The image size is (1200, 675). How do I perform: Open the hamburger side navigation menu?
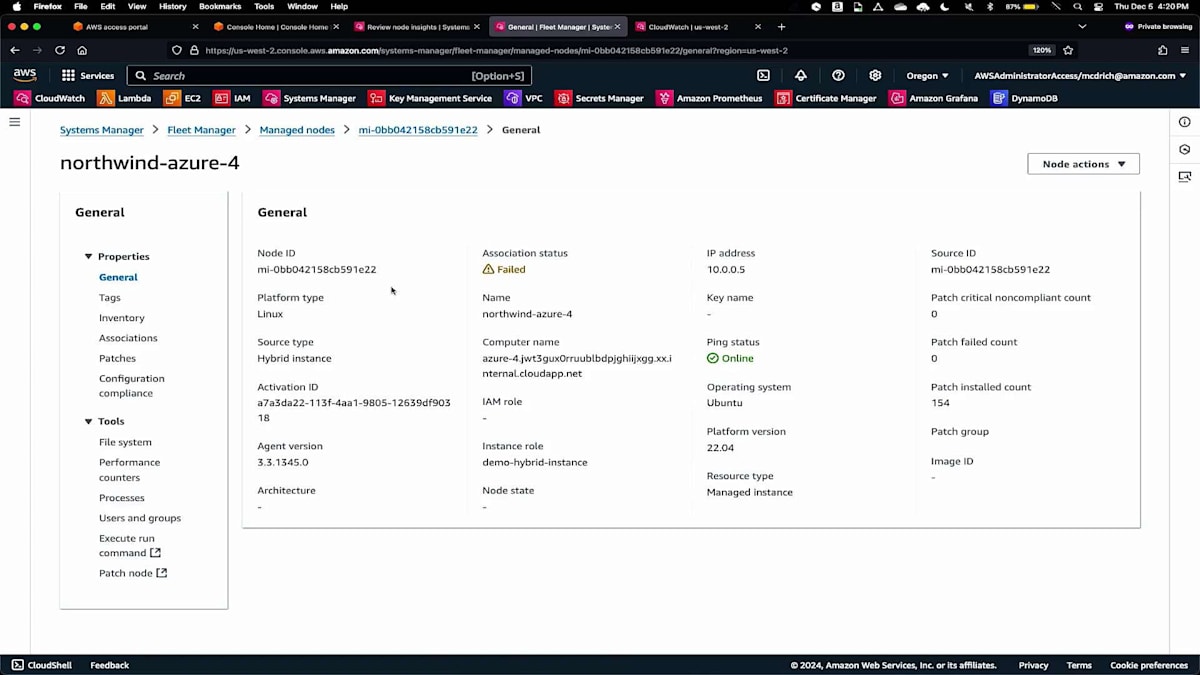pyautogui.click(x=14, y=122)
